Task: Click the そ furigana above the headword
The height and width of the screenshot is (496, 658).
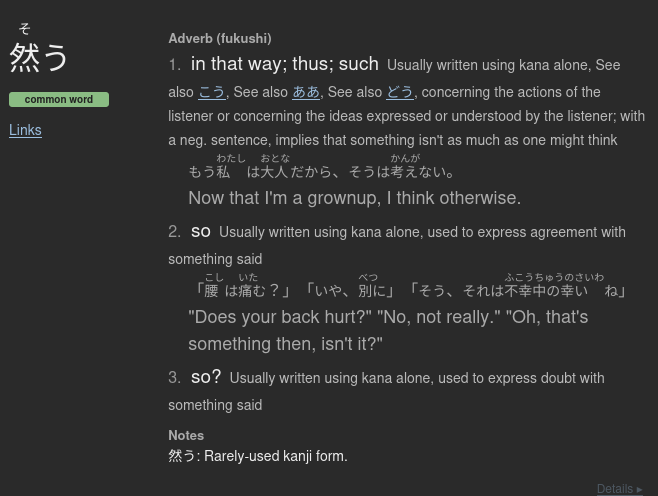Action: pos(25,29)
